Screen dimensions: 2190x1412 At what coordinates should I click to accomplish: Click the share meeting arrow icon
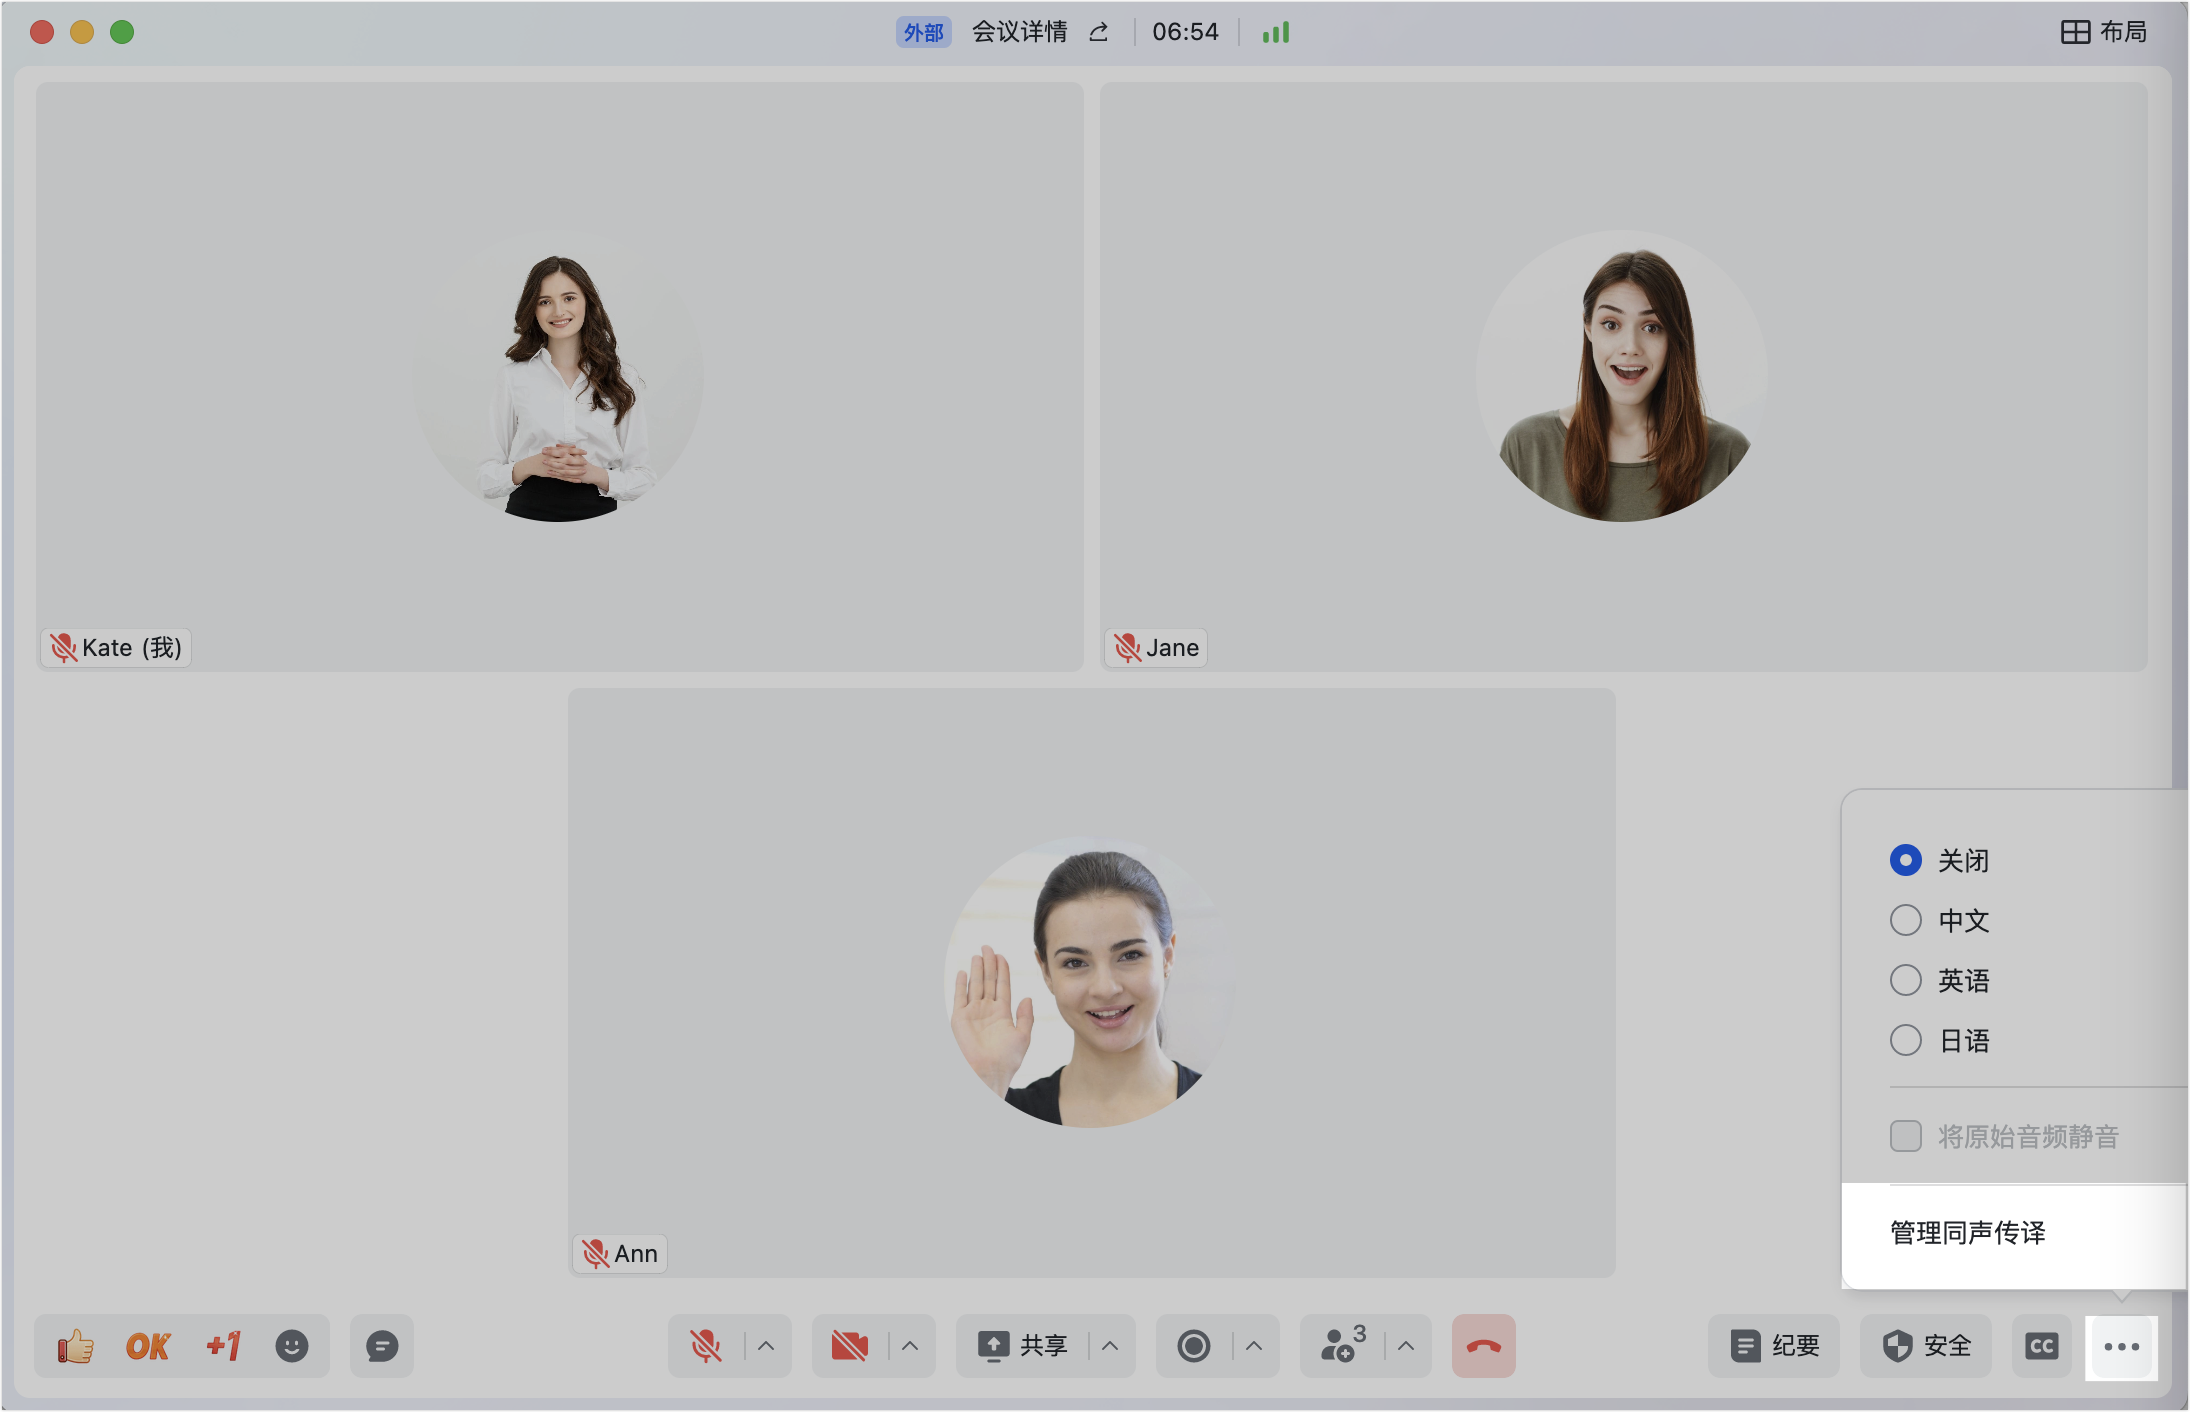click(1099, 32)
